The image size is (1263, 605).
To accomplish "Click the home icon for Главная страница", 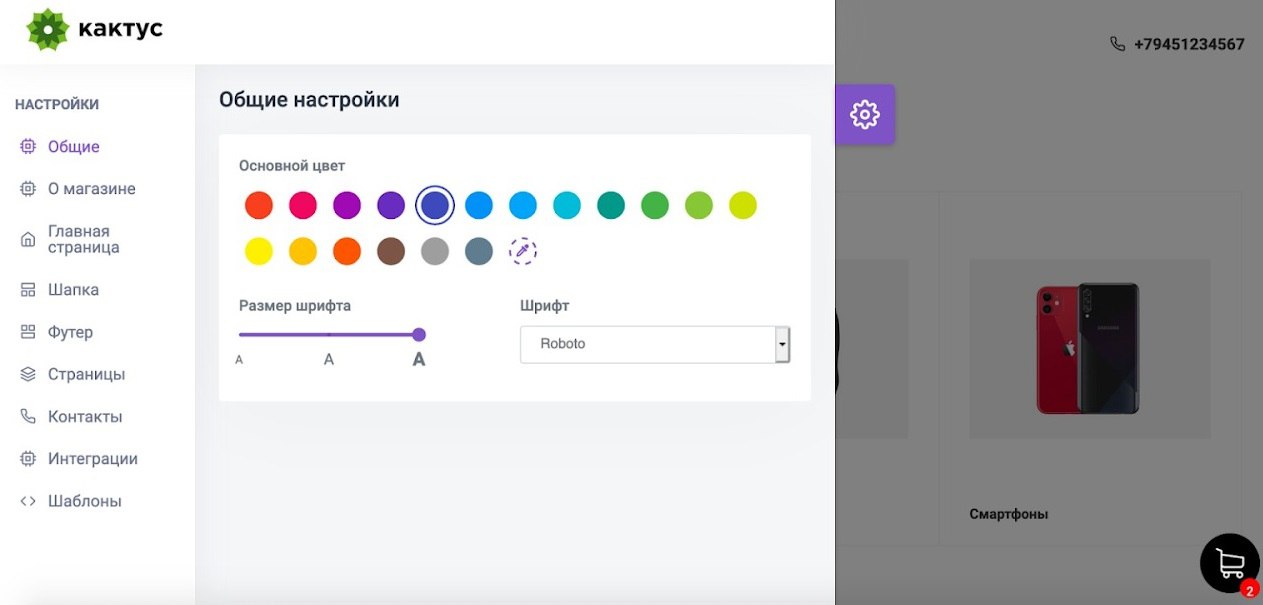I will 28,239.
